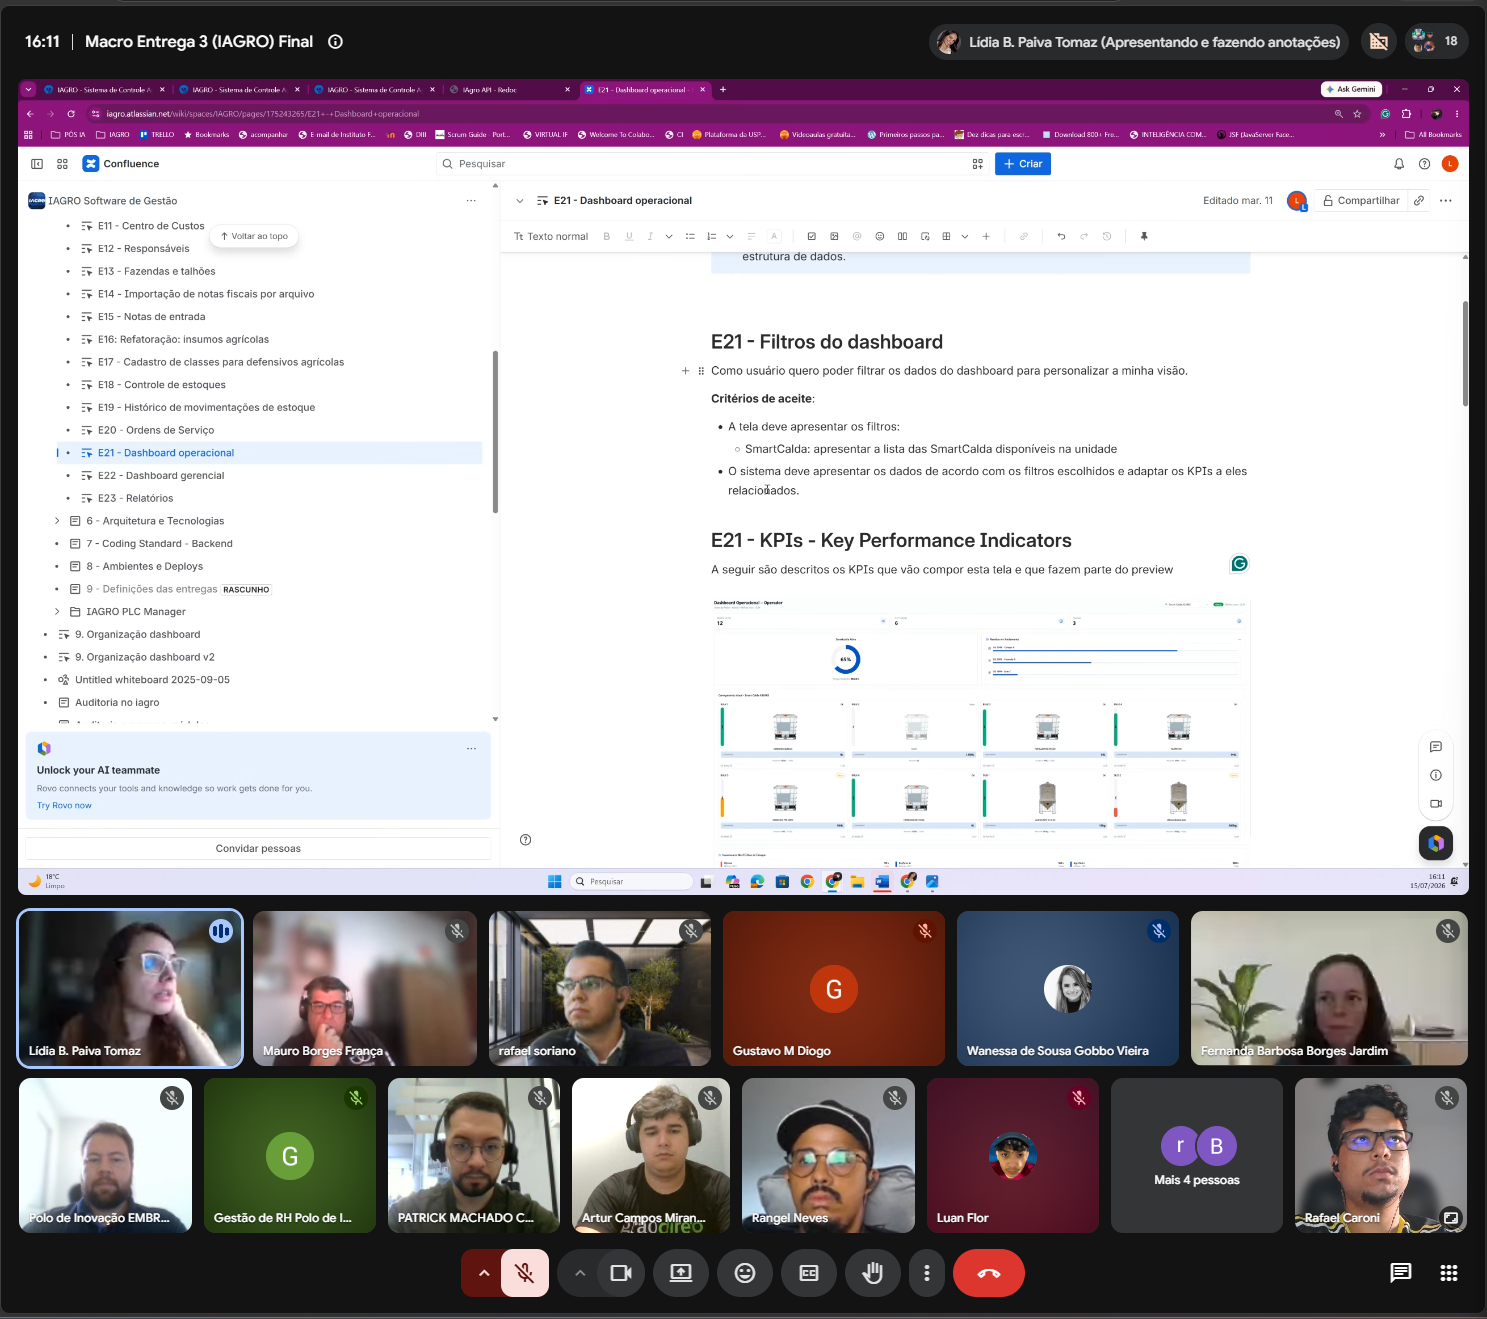Open the emoji reactions button

click(x=745, y=1273)
